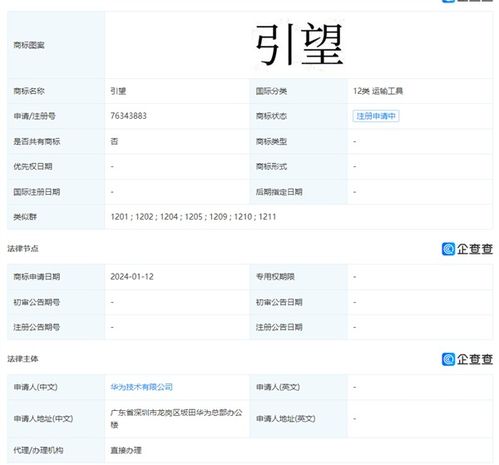Click the 商标名称 label
The height and width of the screenshot is (465, 499).
[29, 91]
